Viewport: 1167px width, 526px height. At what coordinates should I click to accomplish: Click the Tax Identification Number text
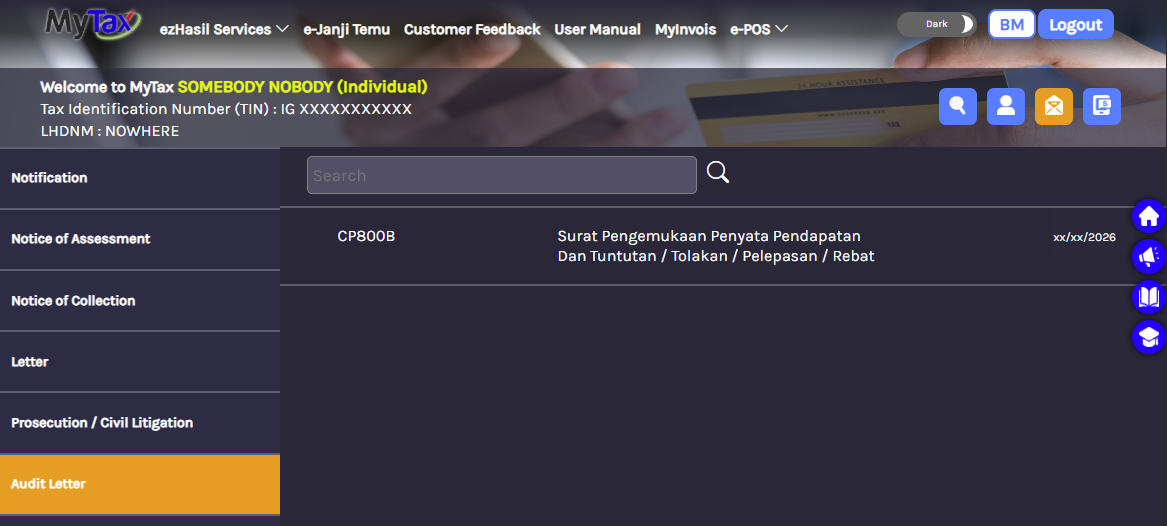(226, 109)
